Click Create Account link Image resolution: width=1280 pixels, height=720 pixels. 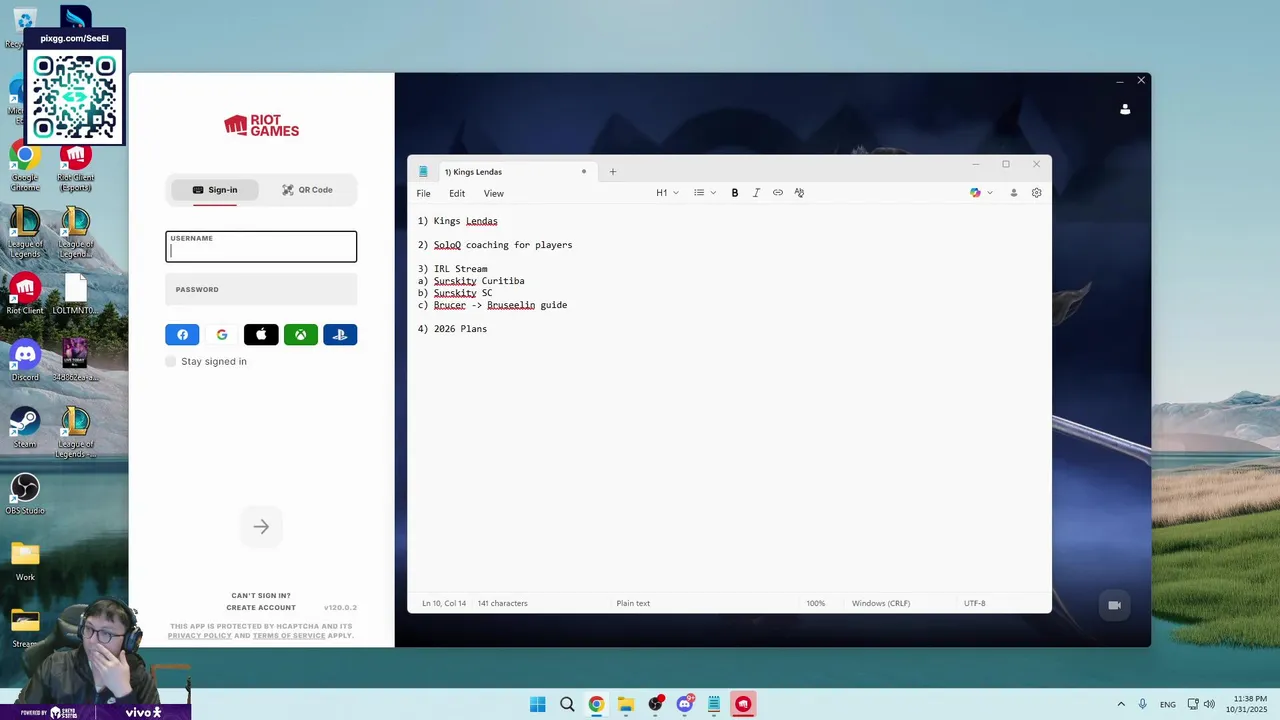(x=261, y=608)
